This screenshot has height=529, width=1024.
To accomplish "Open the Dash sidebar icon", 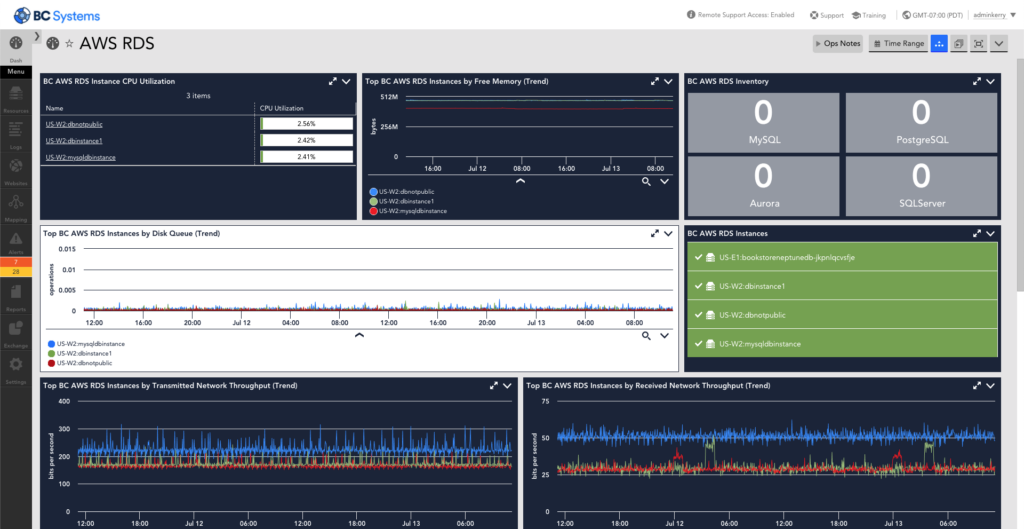I will pos(16,43).
